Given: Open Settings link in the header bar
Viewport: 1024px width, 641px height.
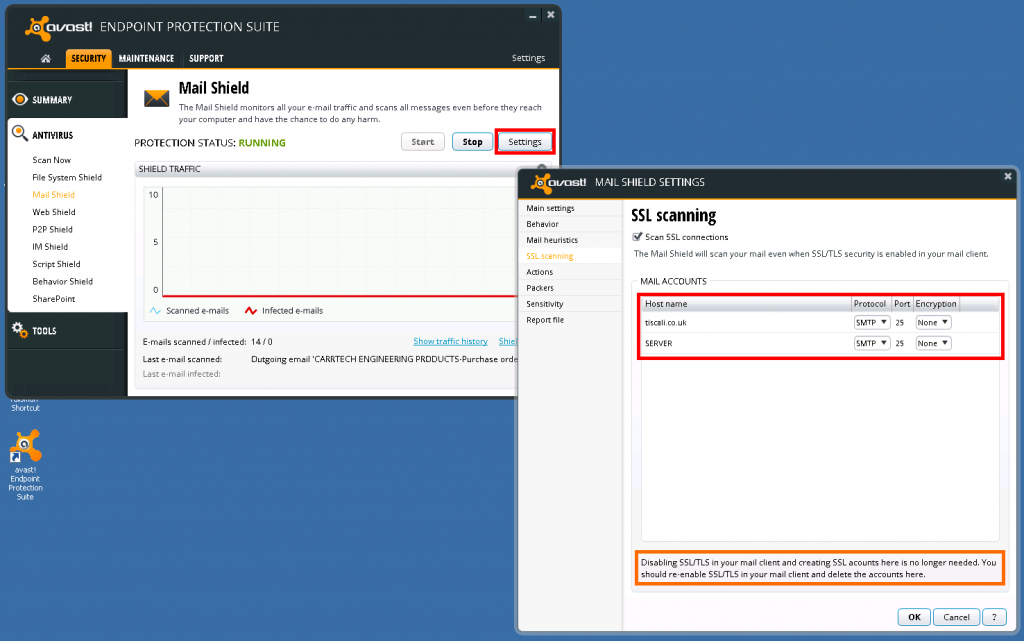Looking at the screenshot, I should click(528, 58).
